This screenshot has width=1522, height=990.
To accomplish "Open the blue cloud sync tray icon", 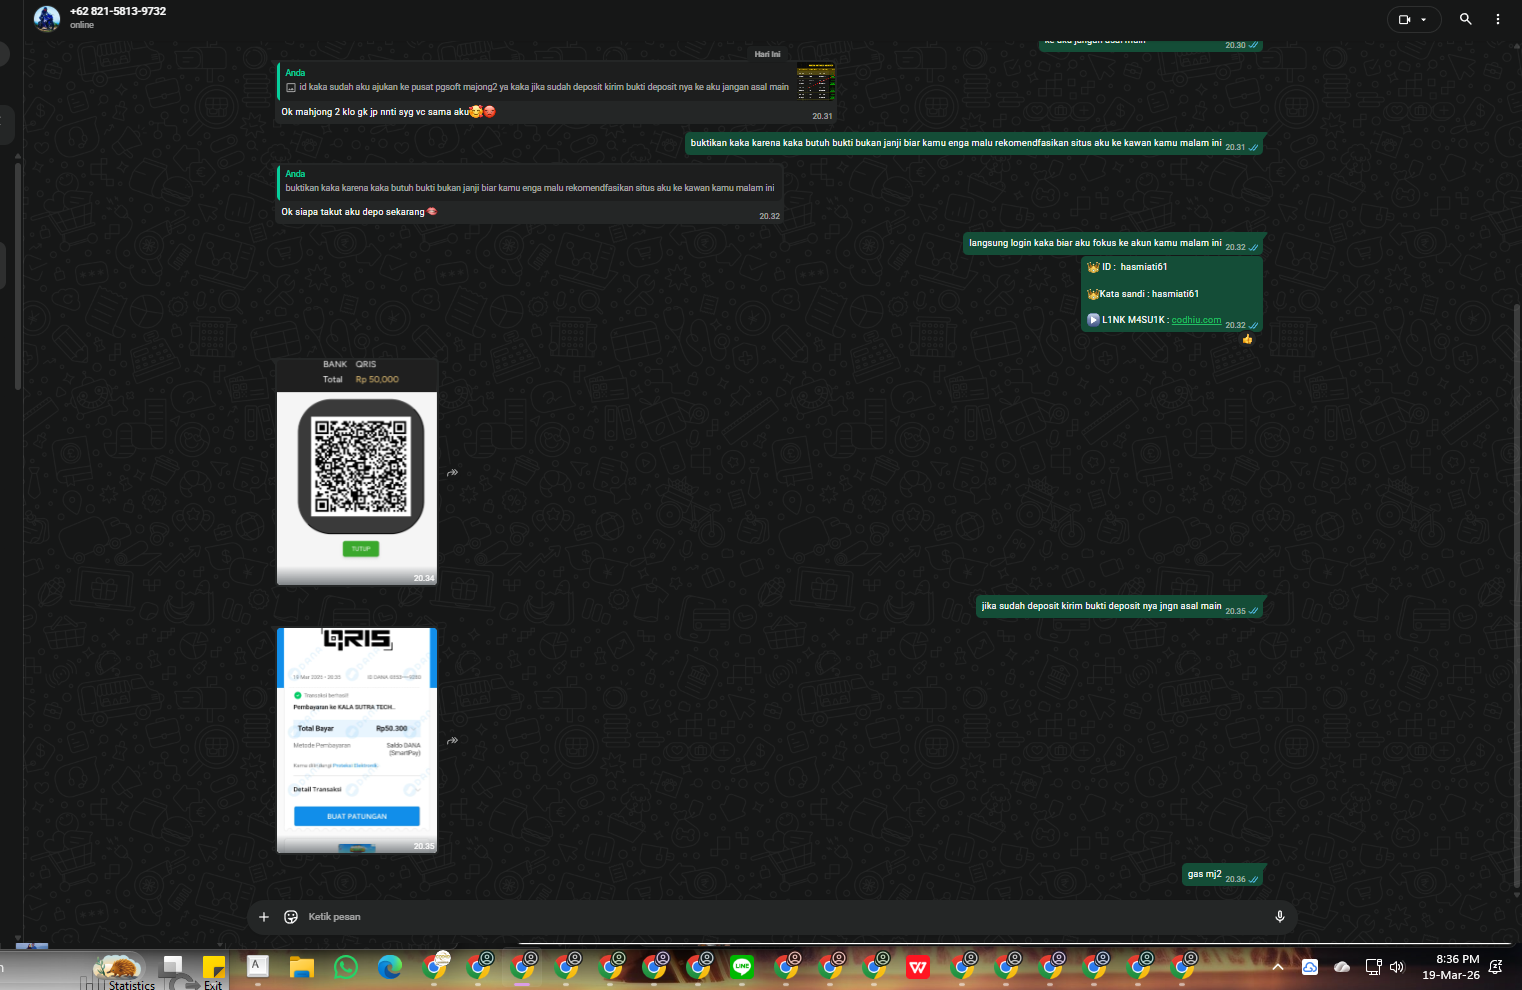I will coord(1310,967).
